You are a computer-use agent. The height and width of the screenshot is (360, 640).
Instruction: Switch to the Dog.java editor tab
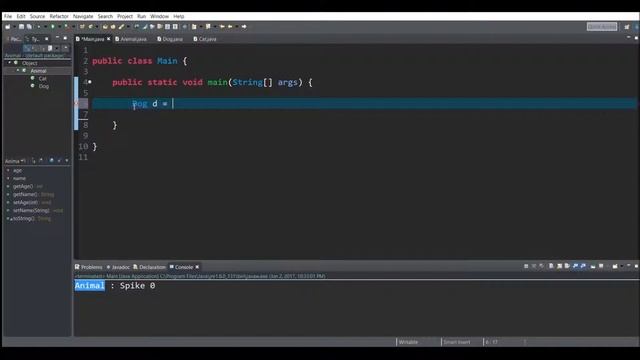tap(170, 39)
